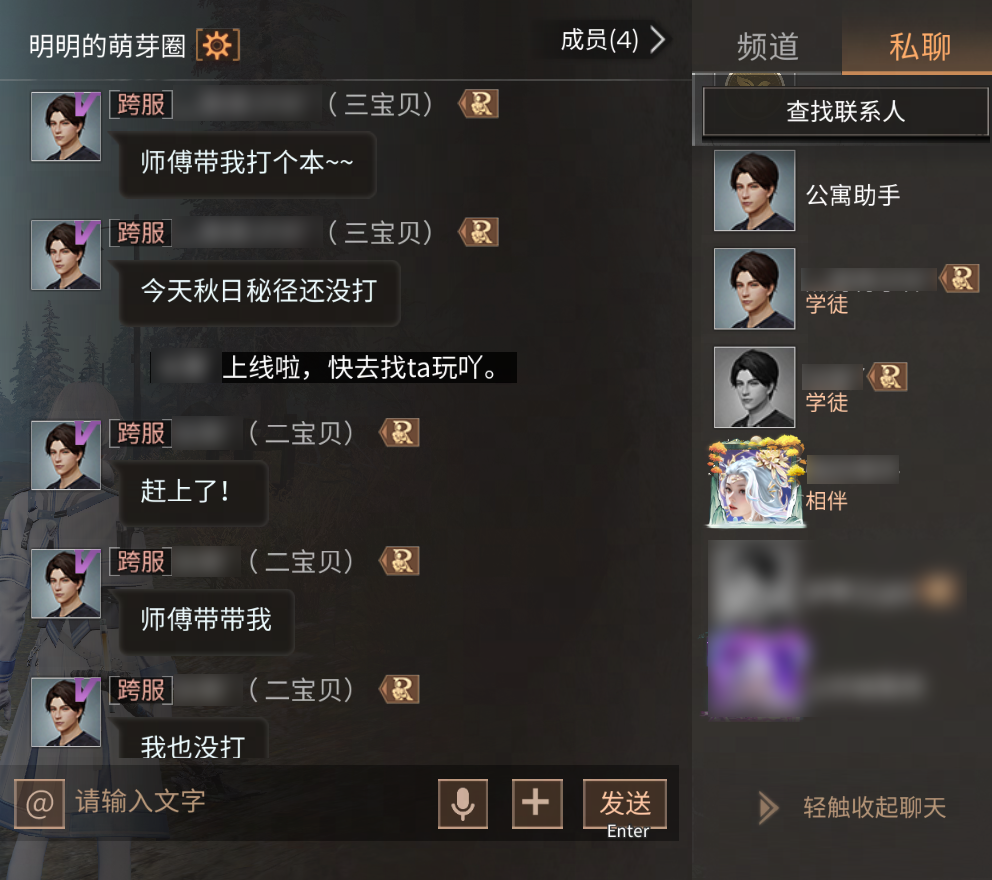Open group settings gear beside 明明的萌芽圈
992x880 pixels.
(x=218, y=46)
